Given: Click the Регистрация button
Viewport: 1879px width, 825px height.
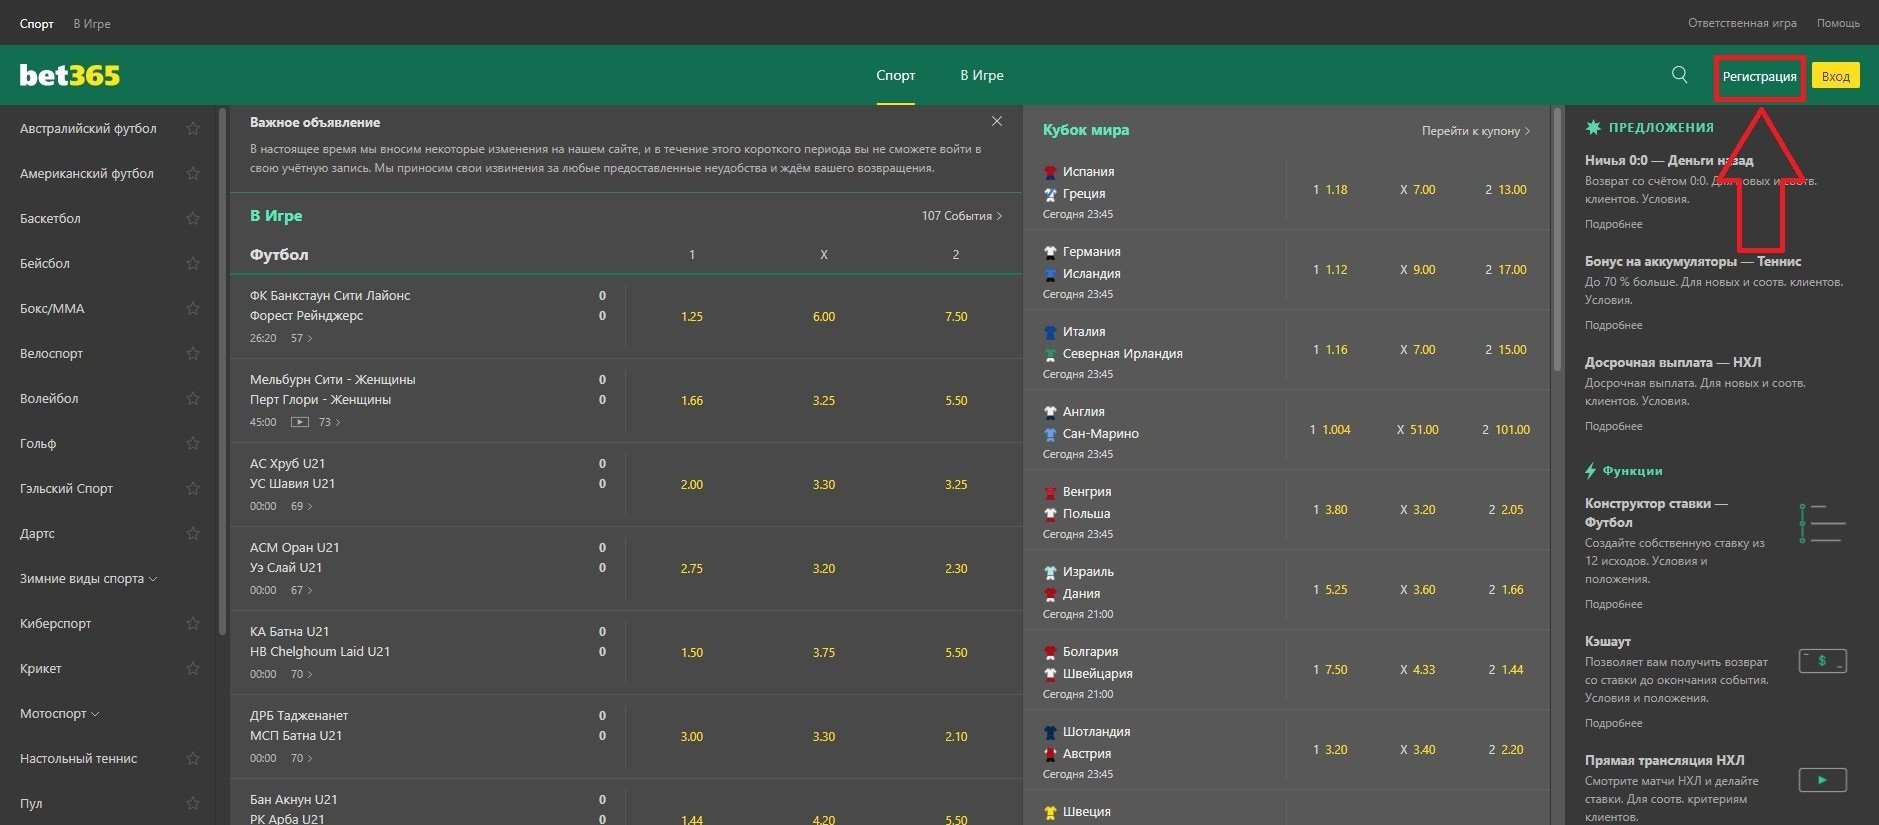Looking at the screenshot, I should [1759, 77].
